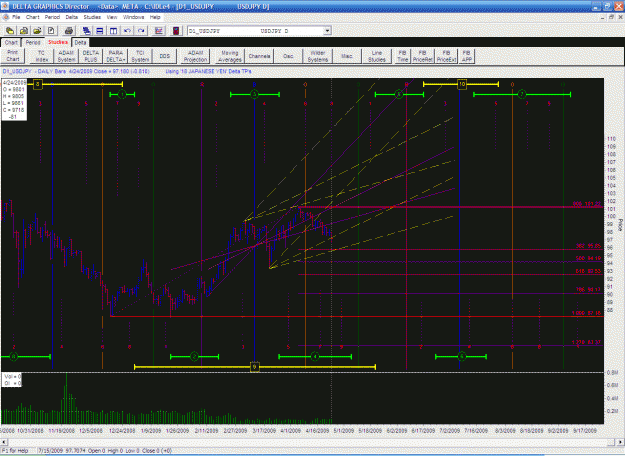
Task: Switch to the Period tab
Action: point(33,42)
